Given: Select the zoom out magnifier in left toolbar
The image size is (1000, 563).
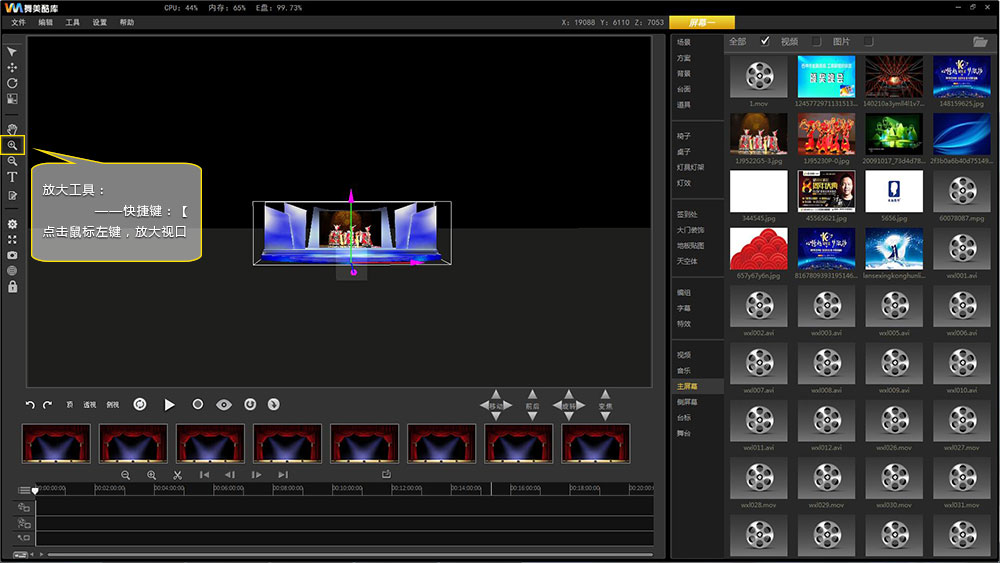Looking at the screenshot, I should (12, 161).
